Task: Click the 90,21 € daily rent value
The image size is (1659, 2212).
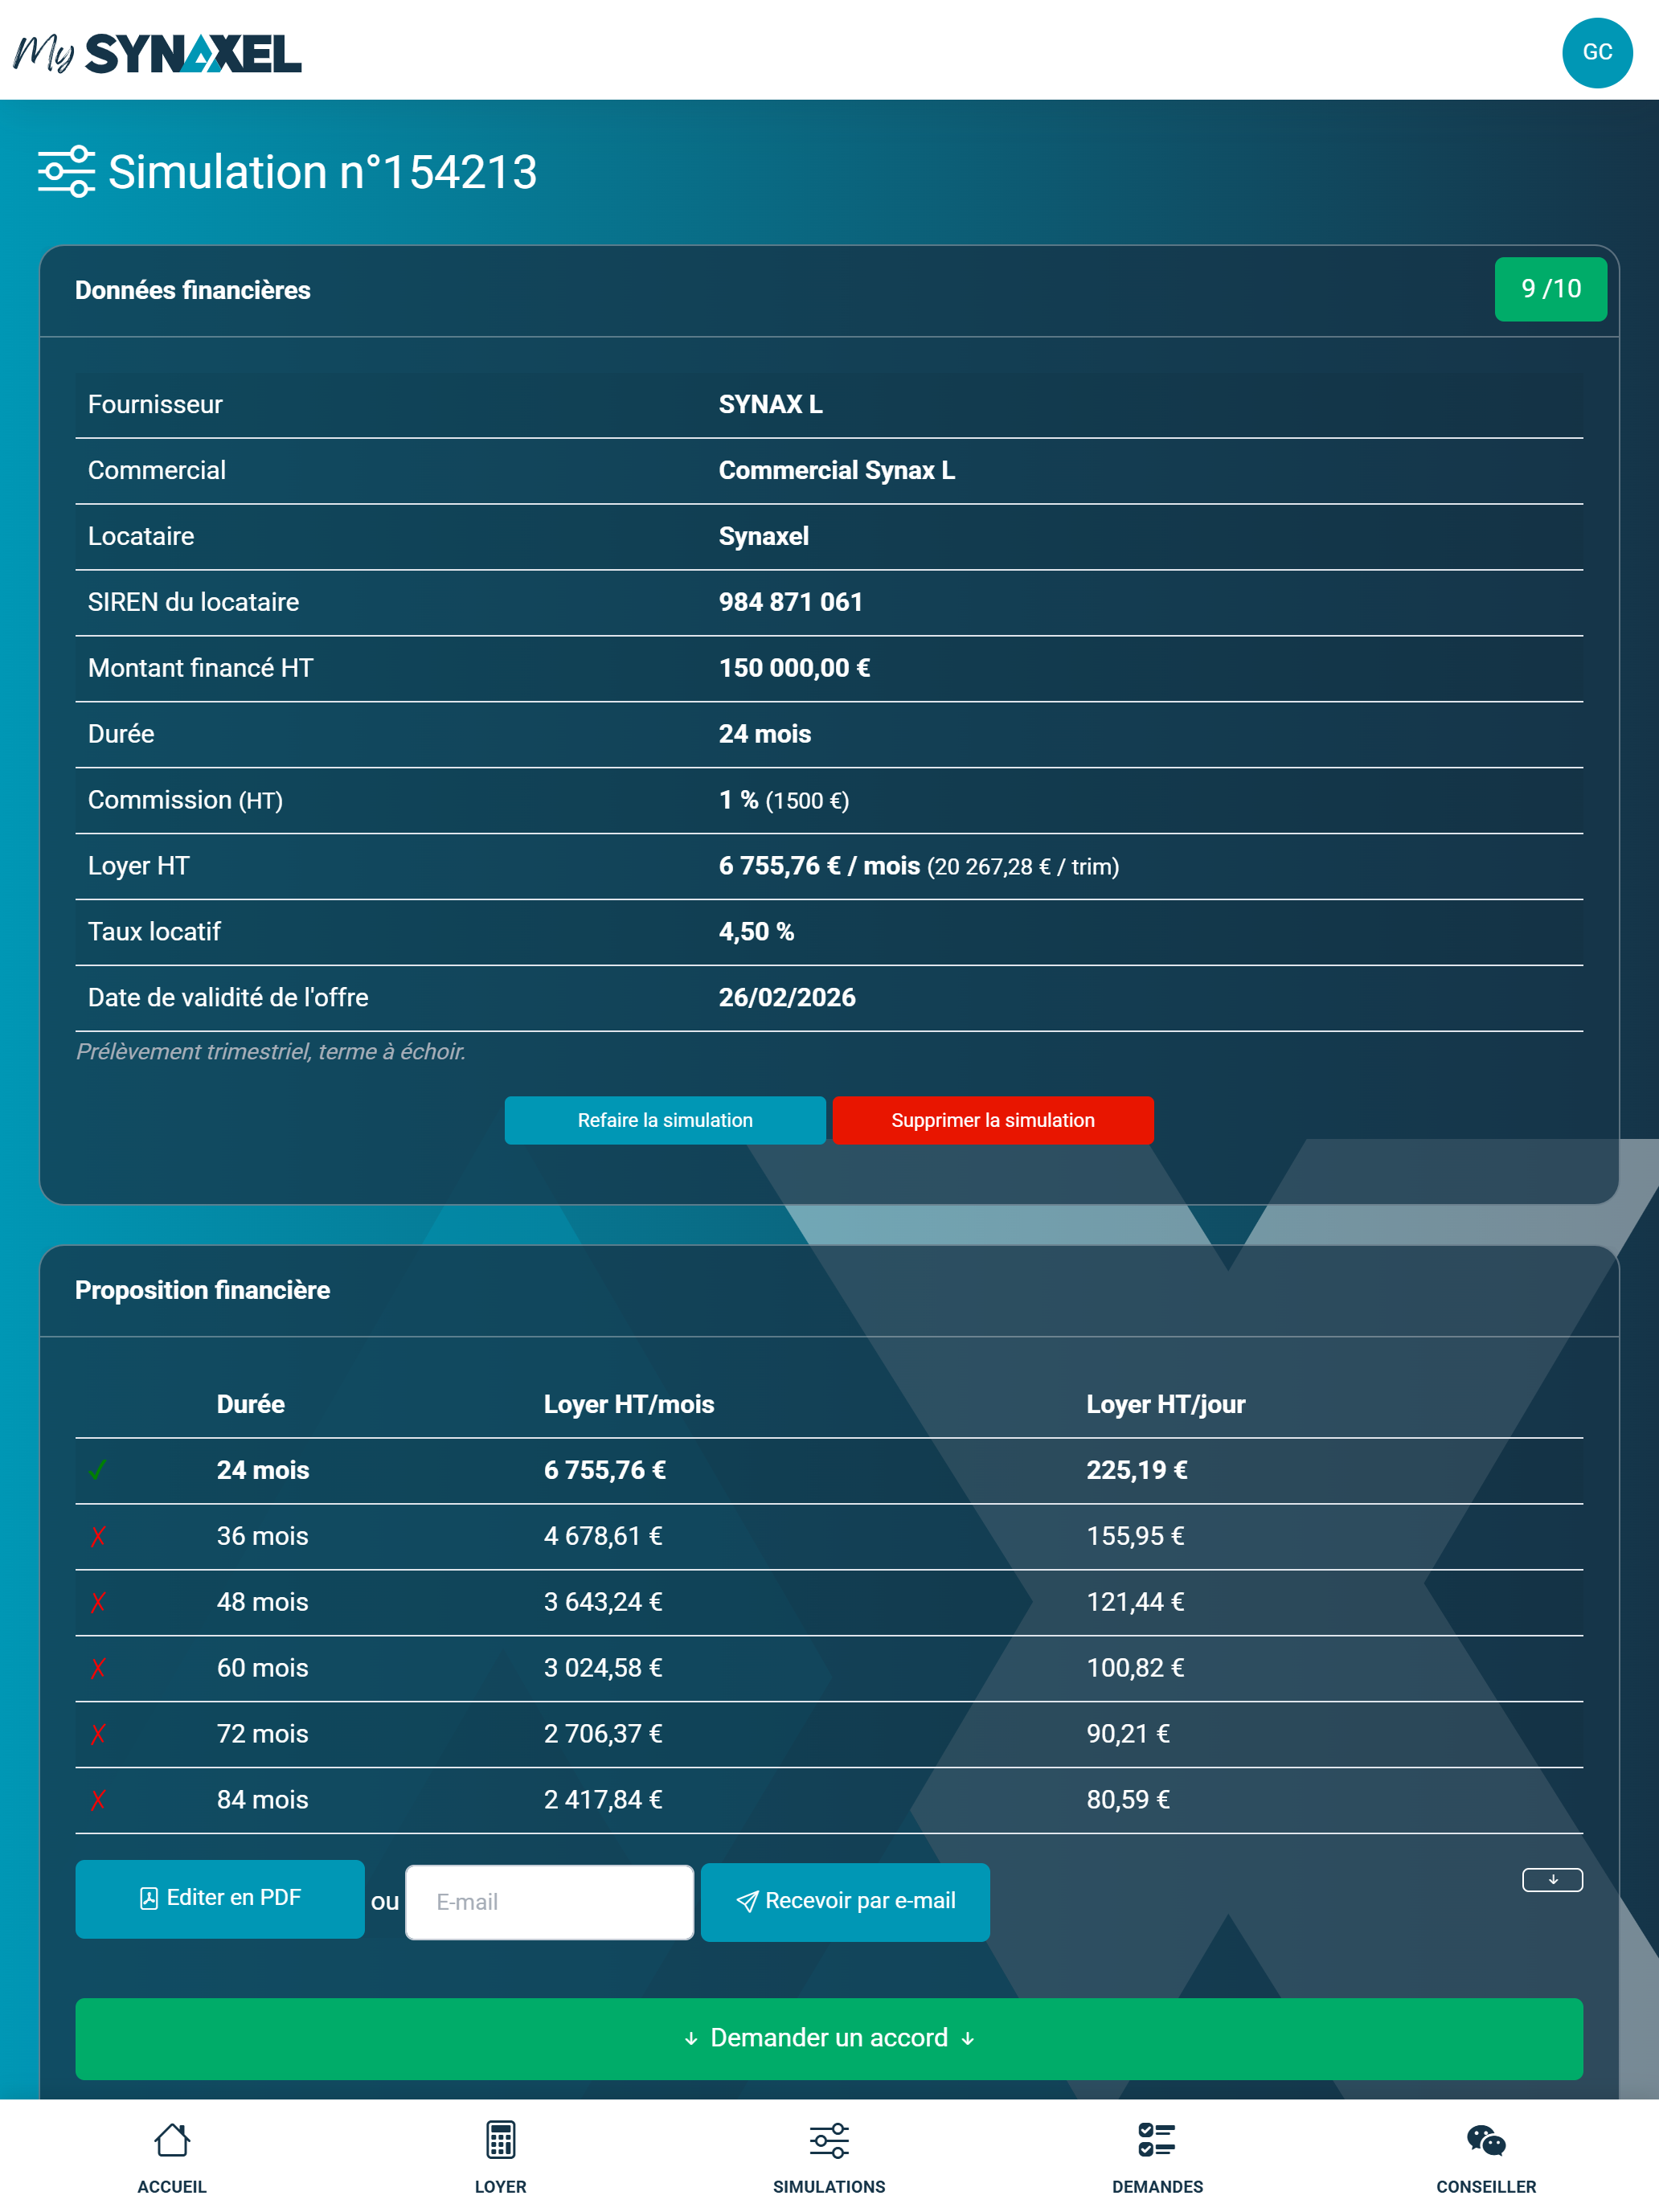Action: tap(1128, 1734)
